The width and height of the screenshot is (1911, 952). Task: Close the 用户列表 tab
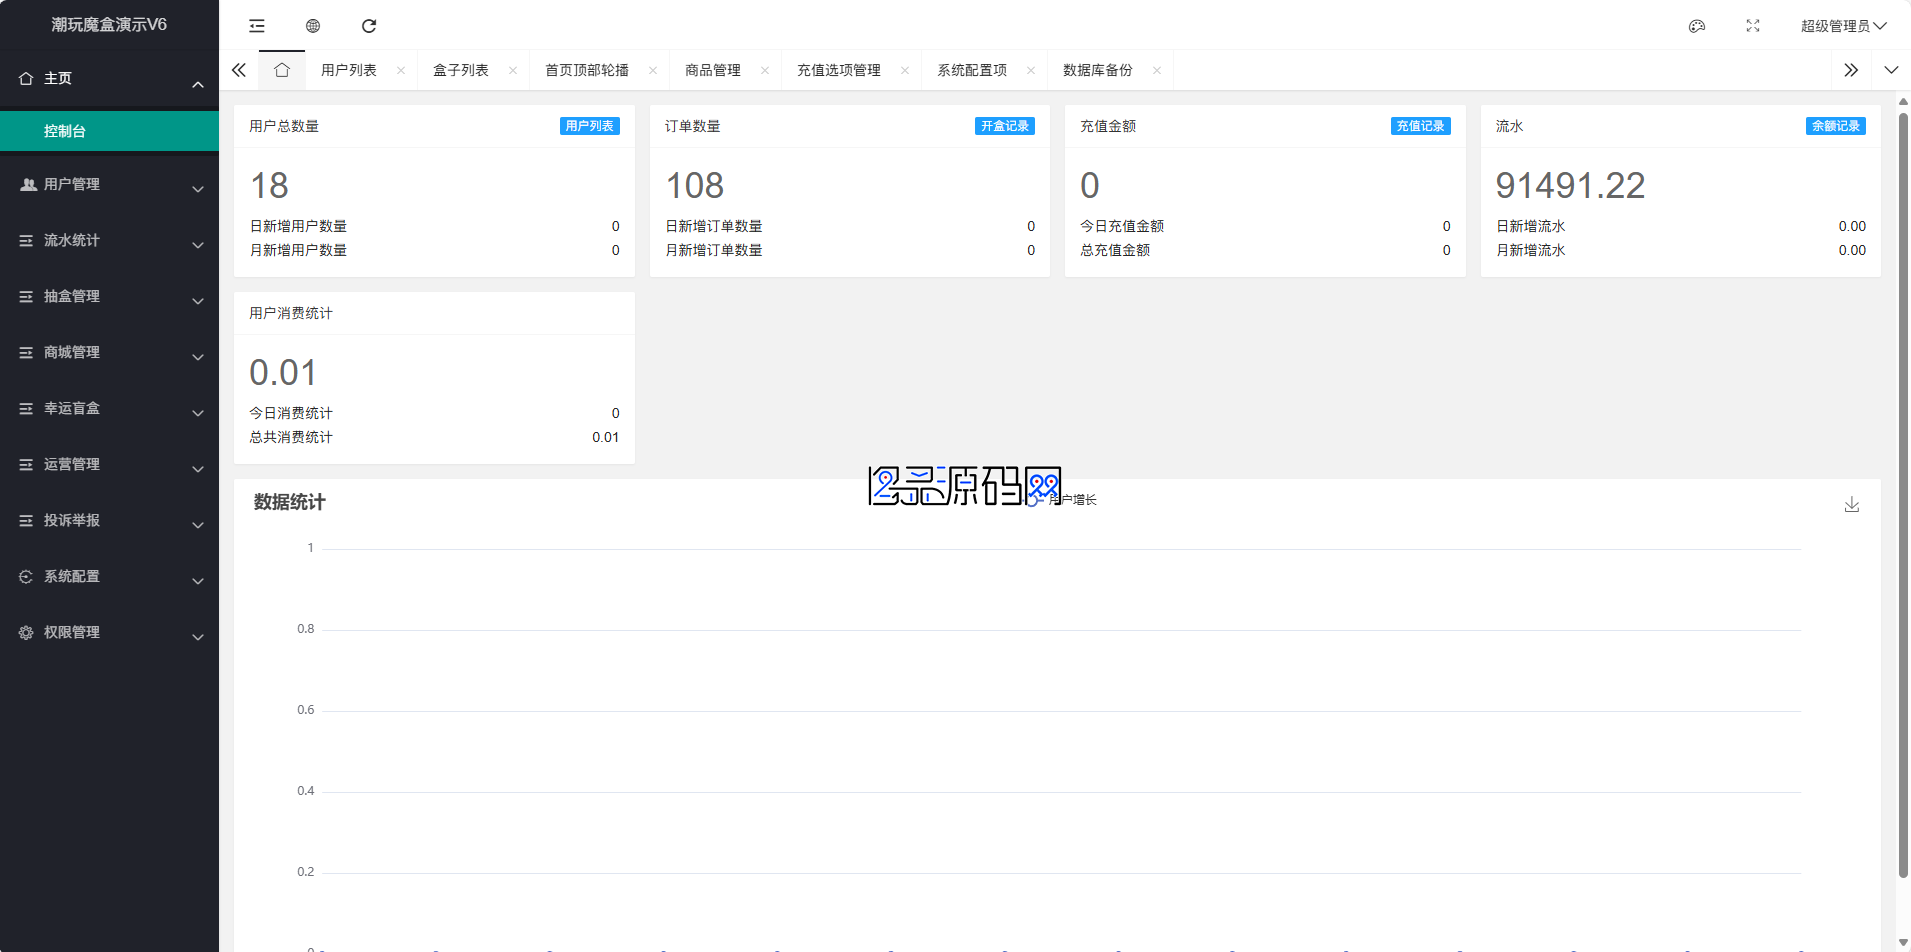pos(401,70)
